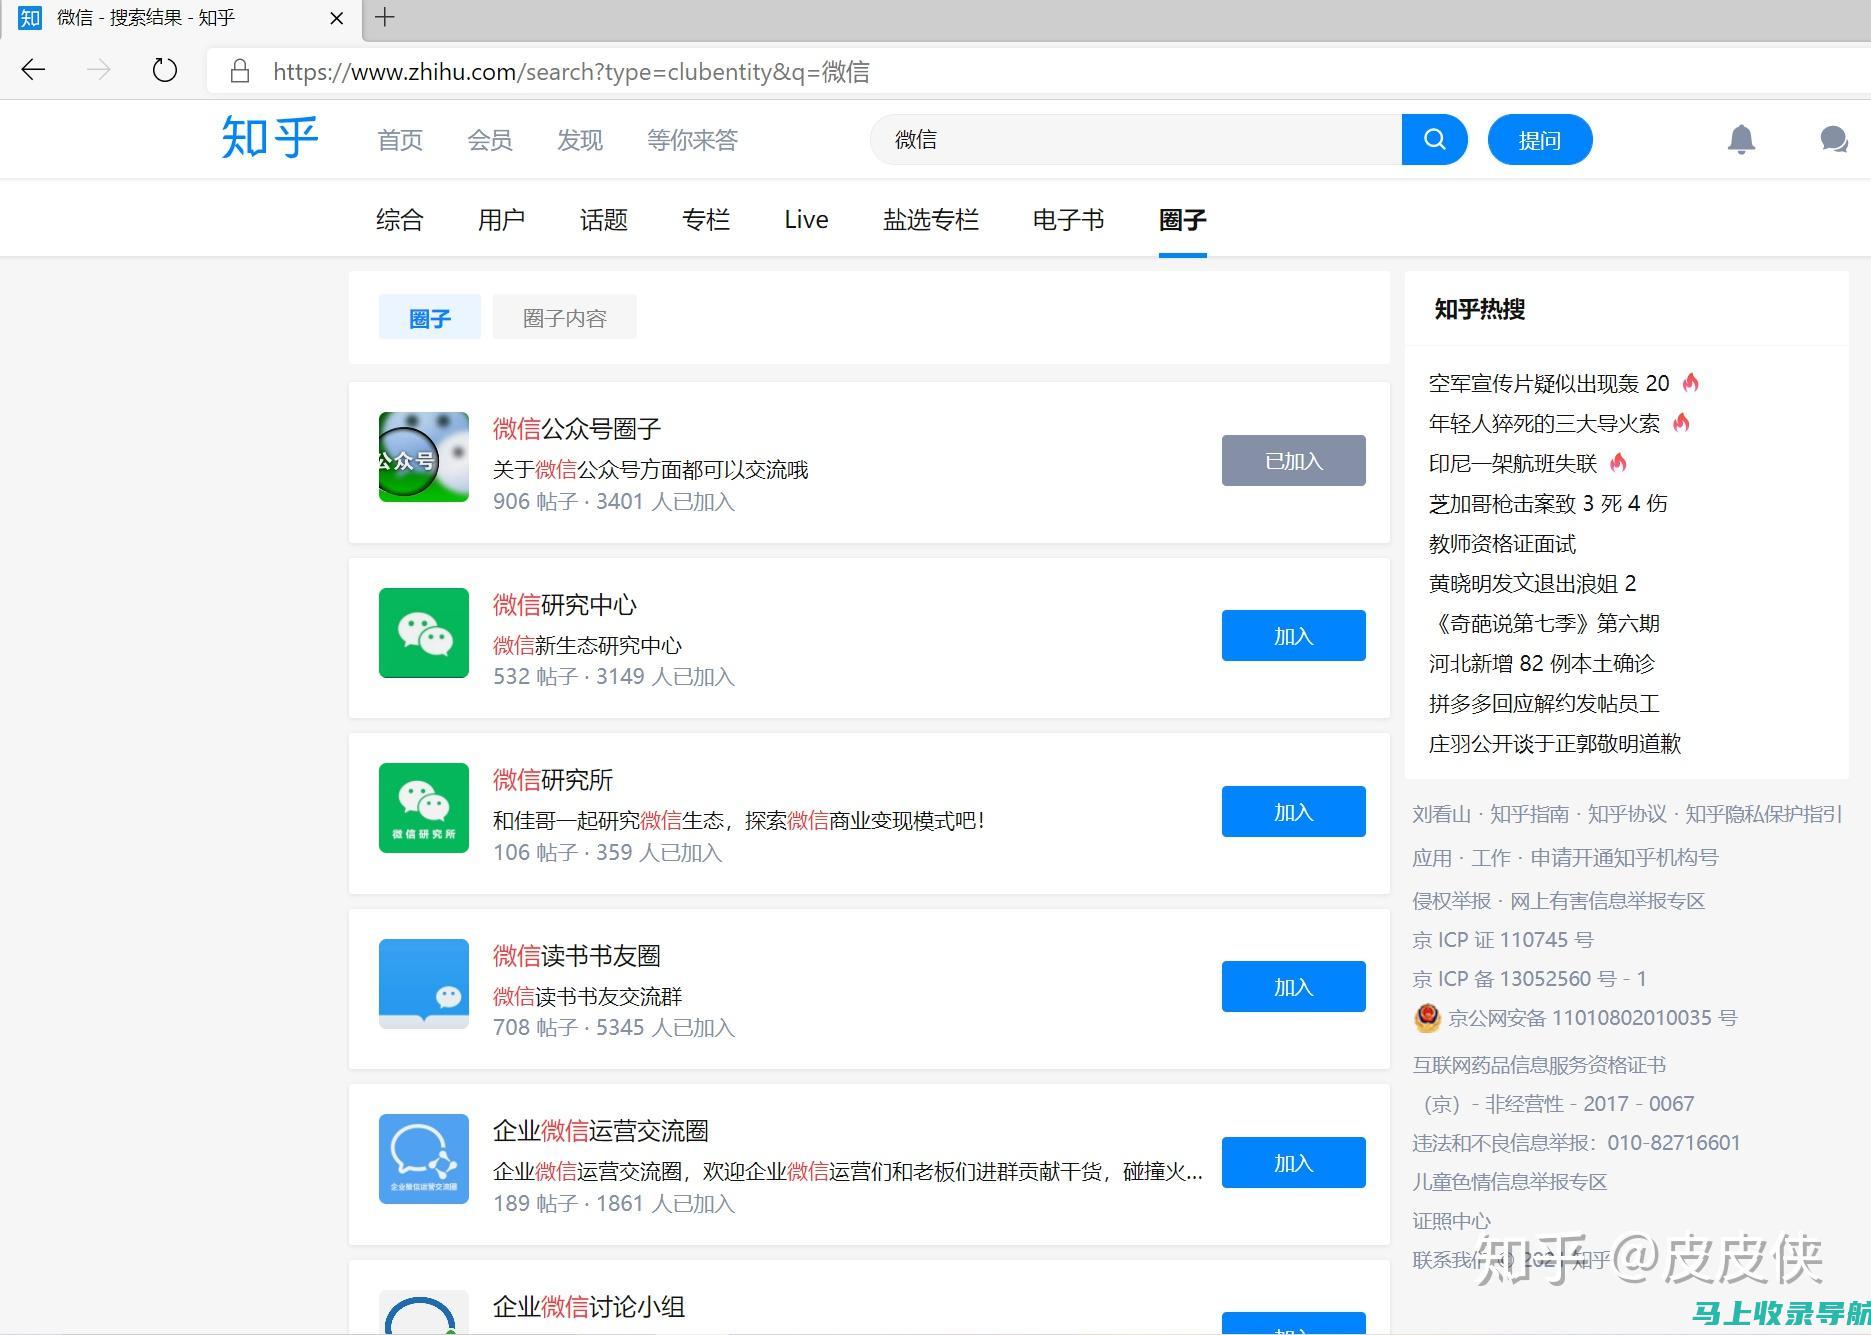Image resolution: width=1871 pixels, height=1335 pixels.
Task: Click the 微信 search input field
Action: 1136,139
